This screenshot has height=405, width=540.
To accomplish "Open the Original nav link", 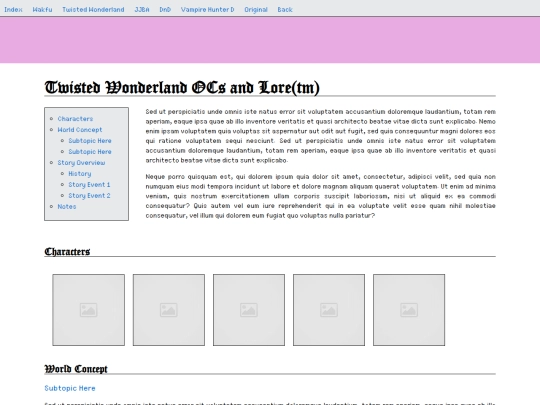I will click(256, 10).
